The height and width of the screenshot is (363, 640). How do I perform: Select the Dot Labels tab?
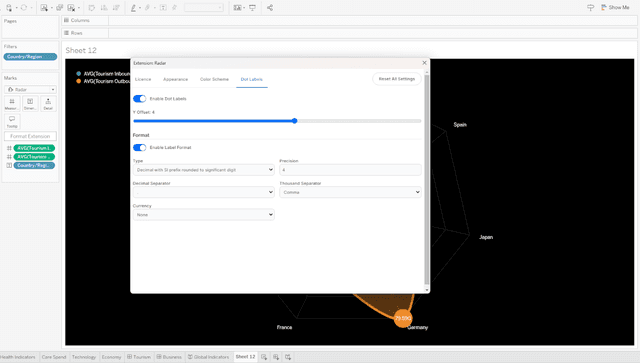(251, 79)
